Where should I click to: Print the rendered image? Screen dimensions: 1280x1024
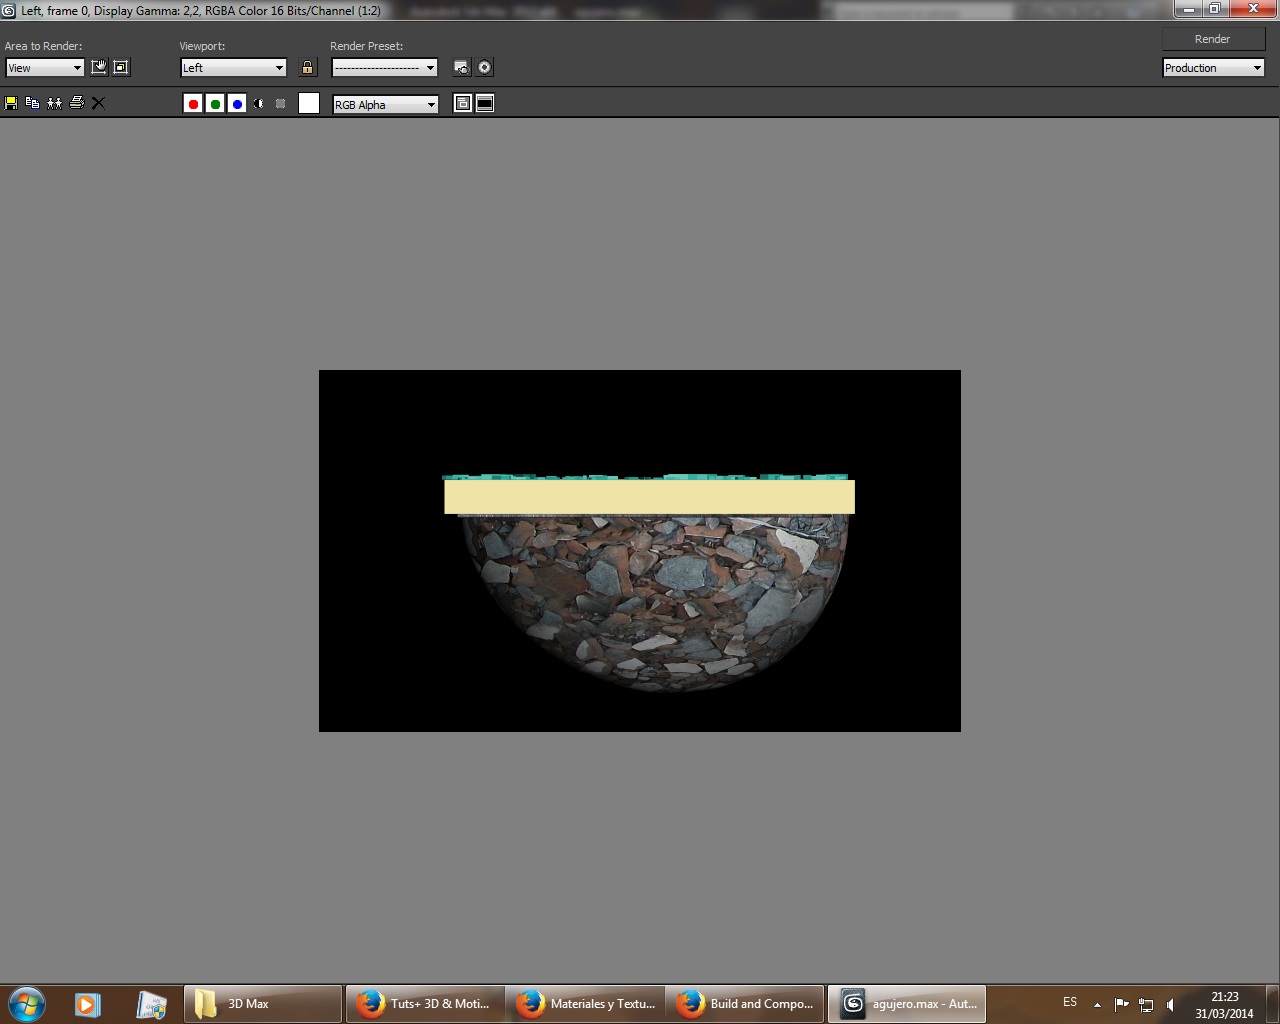tap(77, 103)
